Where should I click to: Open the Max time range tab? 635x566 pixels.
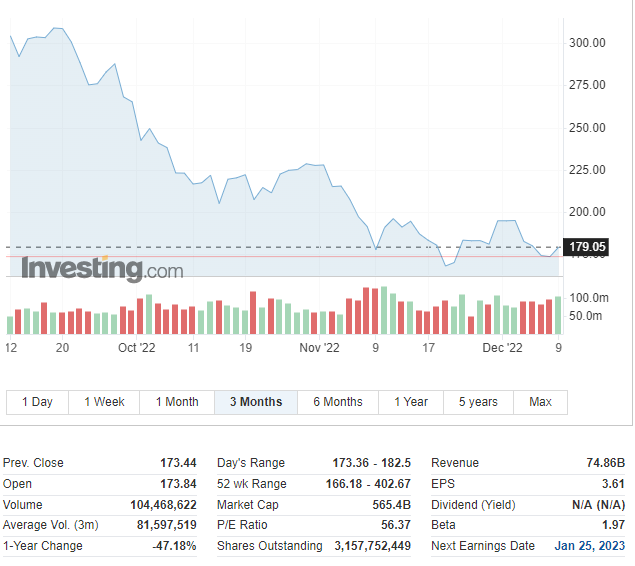point(540,402)
